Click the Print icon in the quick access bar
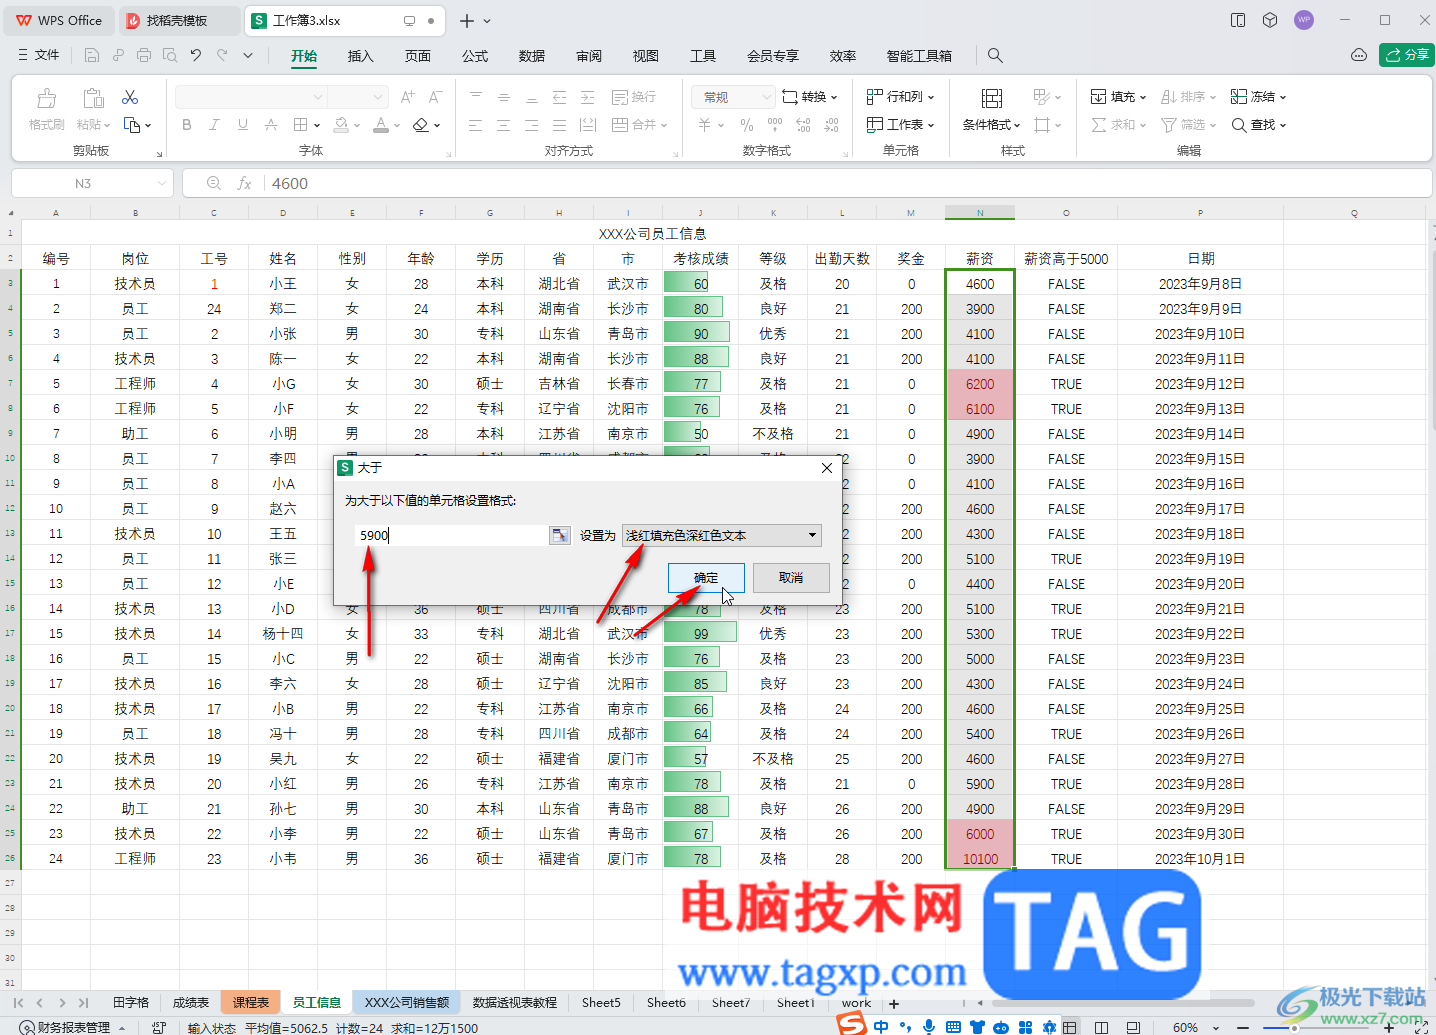This screenshot has width=1436, height=1035. click(144, 55)
